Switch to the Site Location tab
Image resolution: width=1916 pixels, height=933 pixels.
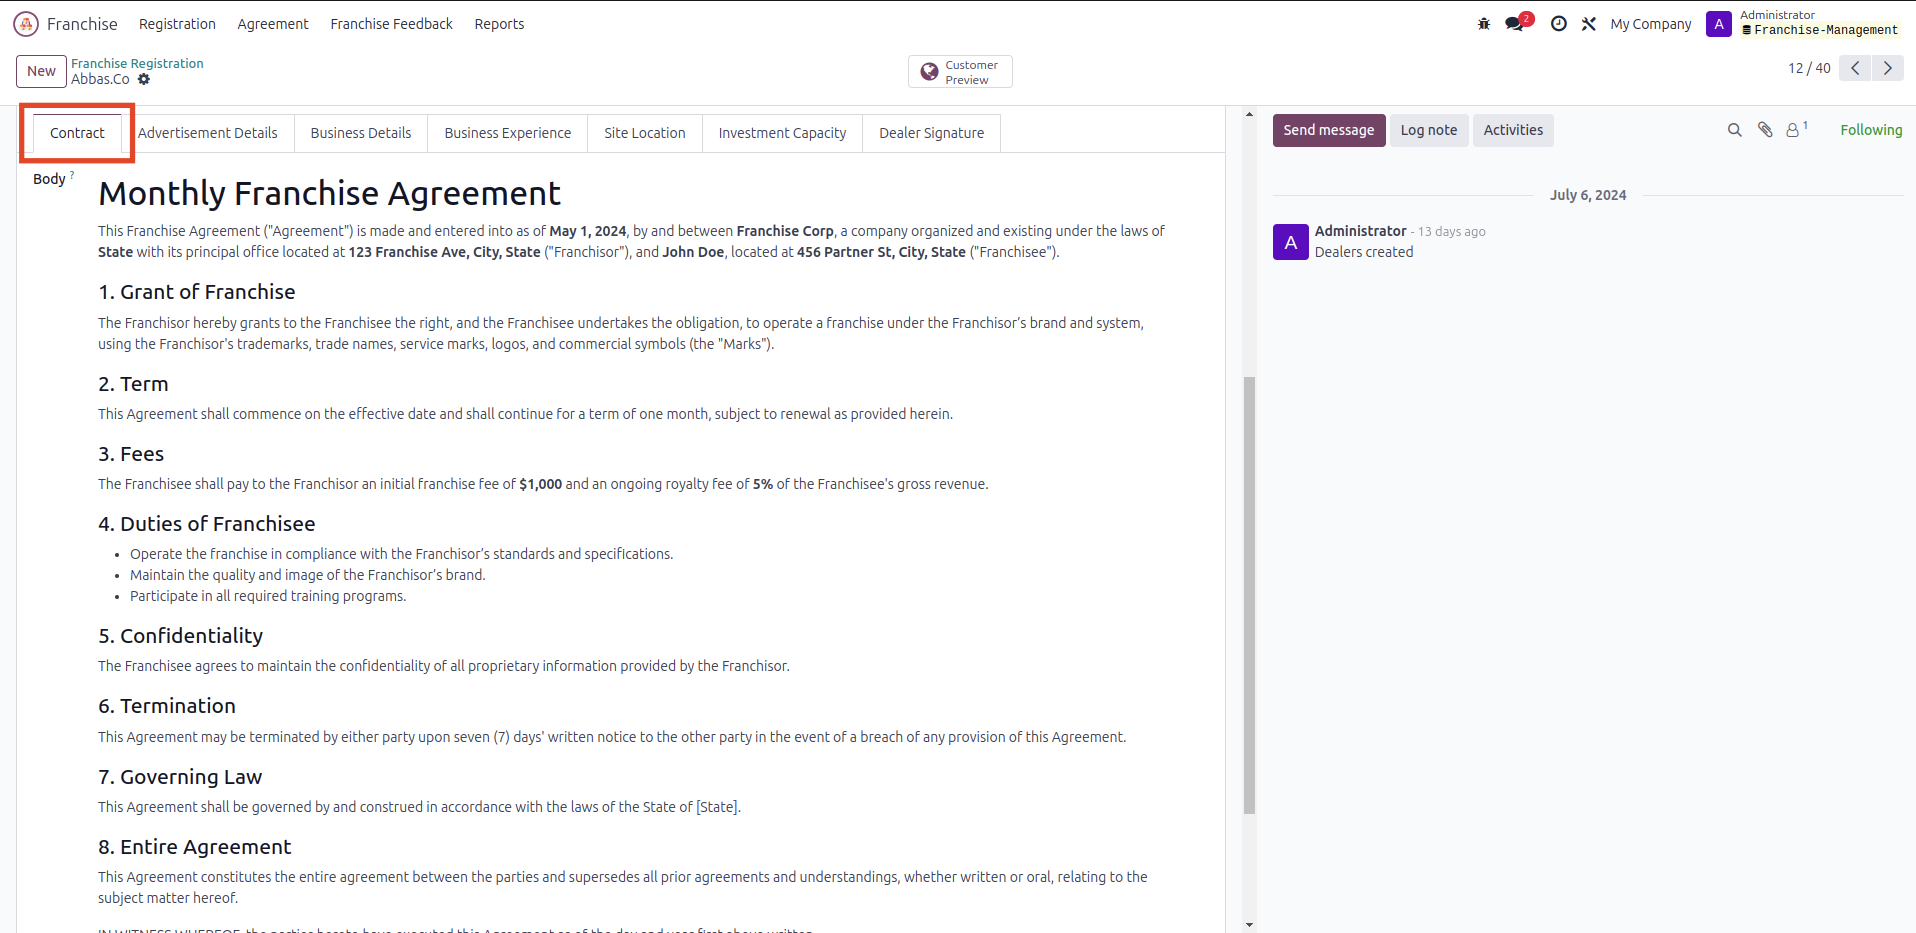[645, 133]
